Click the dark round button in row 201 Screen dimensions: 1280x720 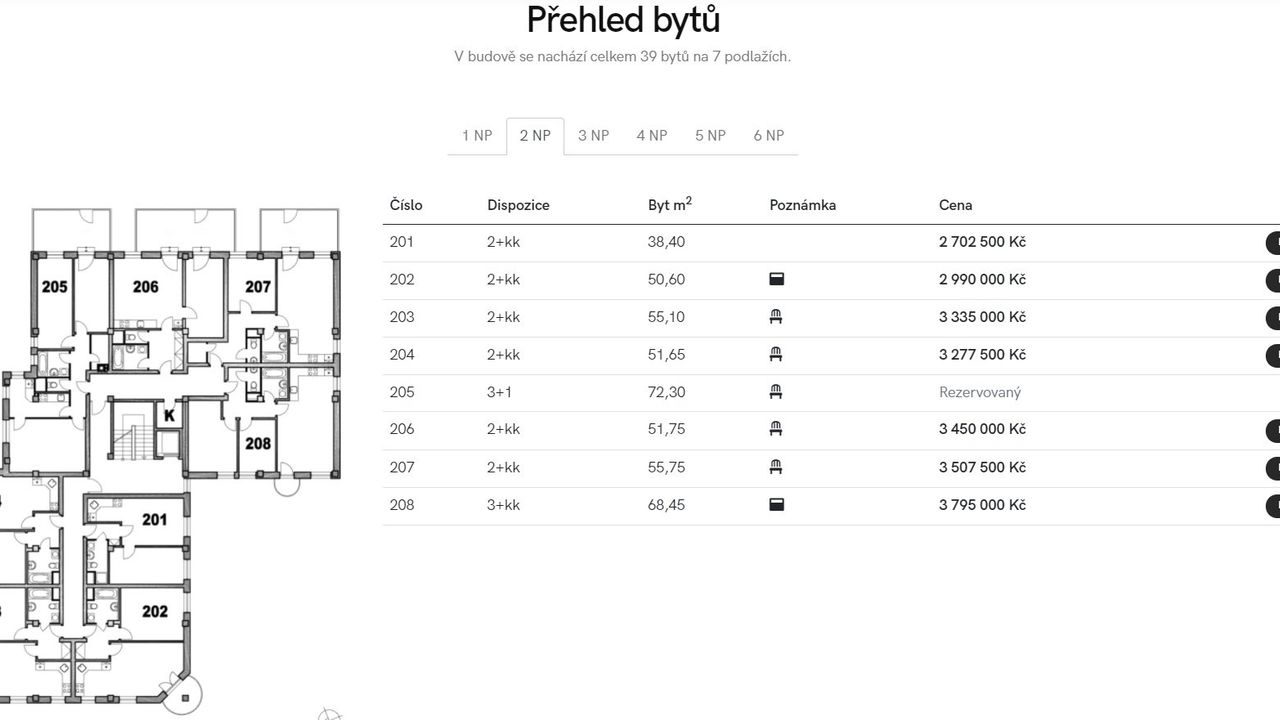click(1273, 243)
